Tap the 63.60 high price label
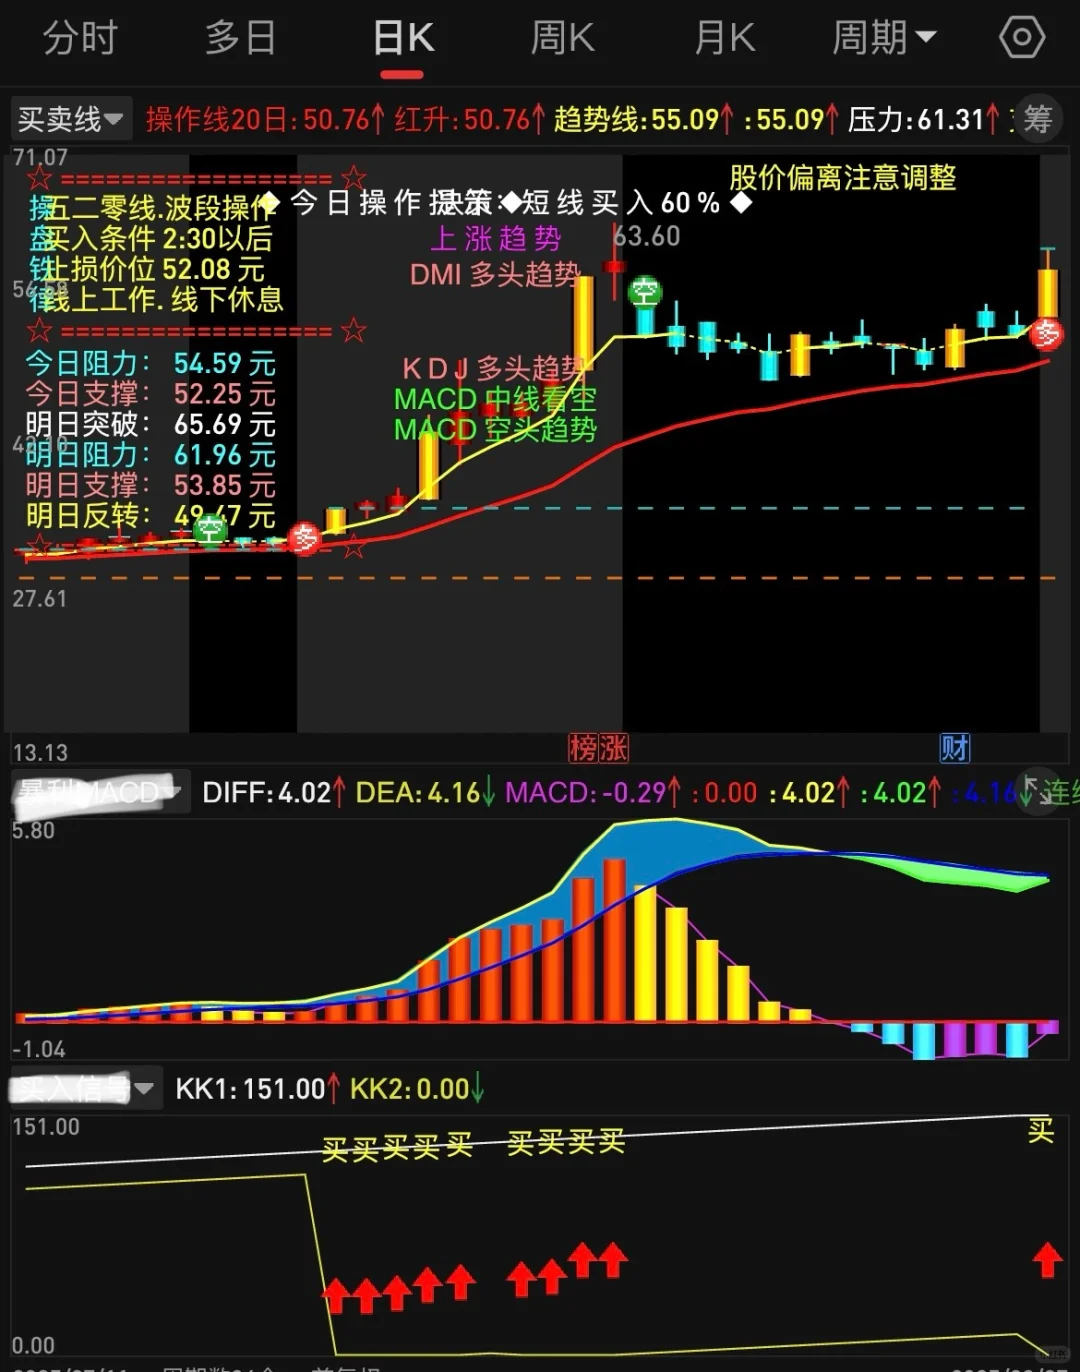1080x1372 pixels. click(647, 236)
